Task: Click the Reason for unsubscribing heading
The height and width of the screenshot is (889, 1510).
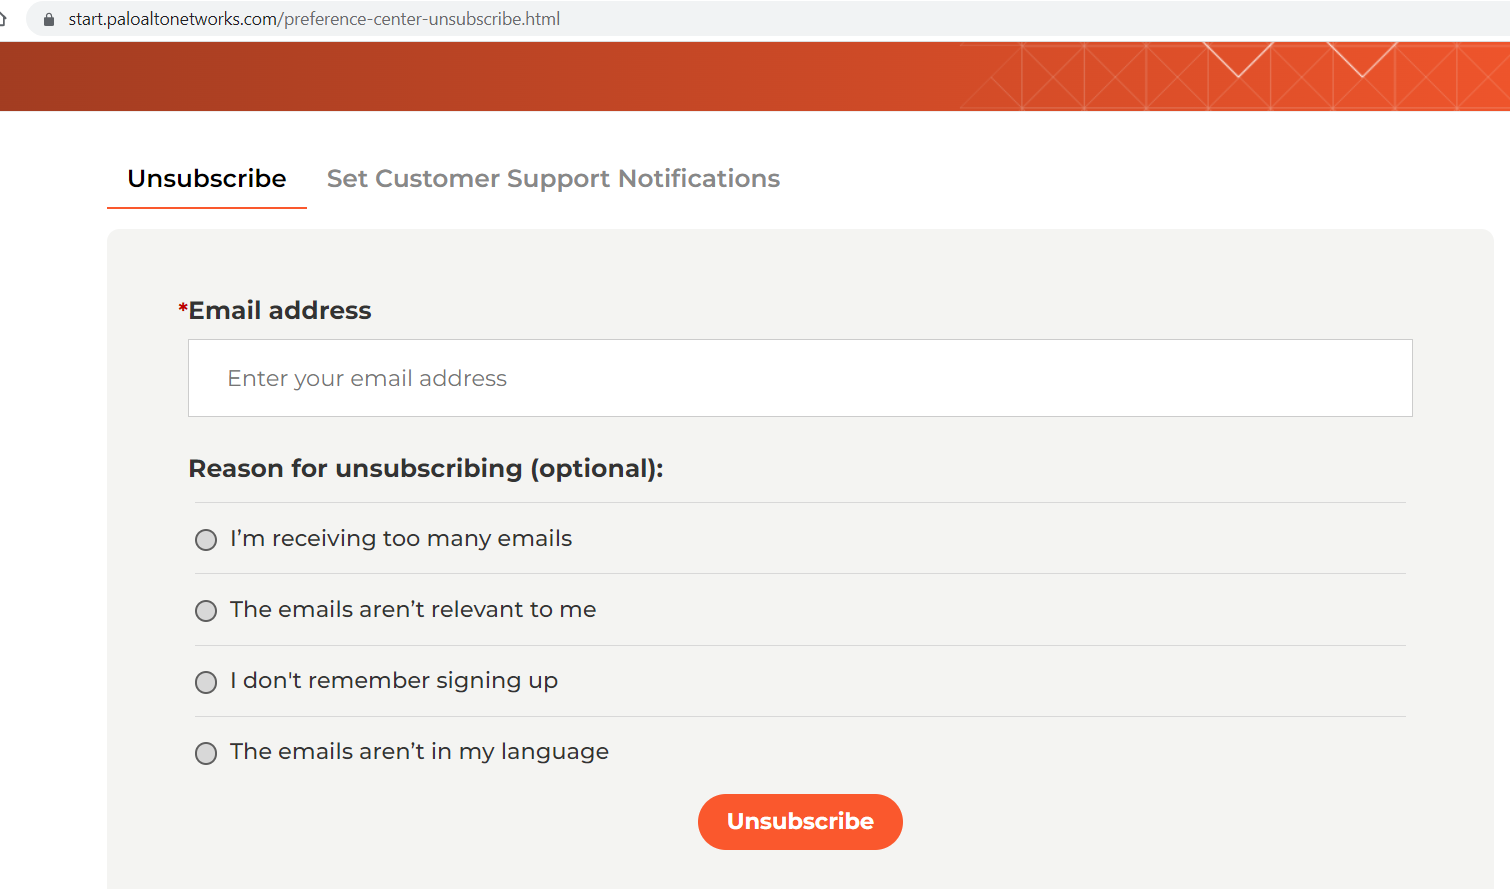Action: click(x=426, y=469)
